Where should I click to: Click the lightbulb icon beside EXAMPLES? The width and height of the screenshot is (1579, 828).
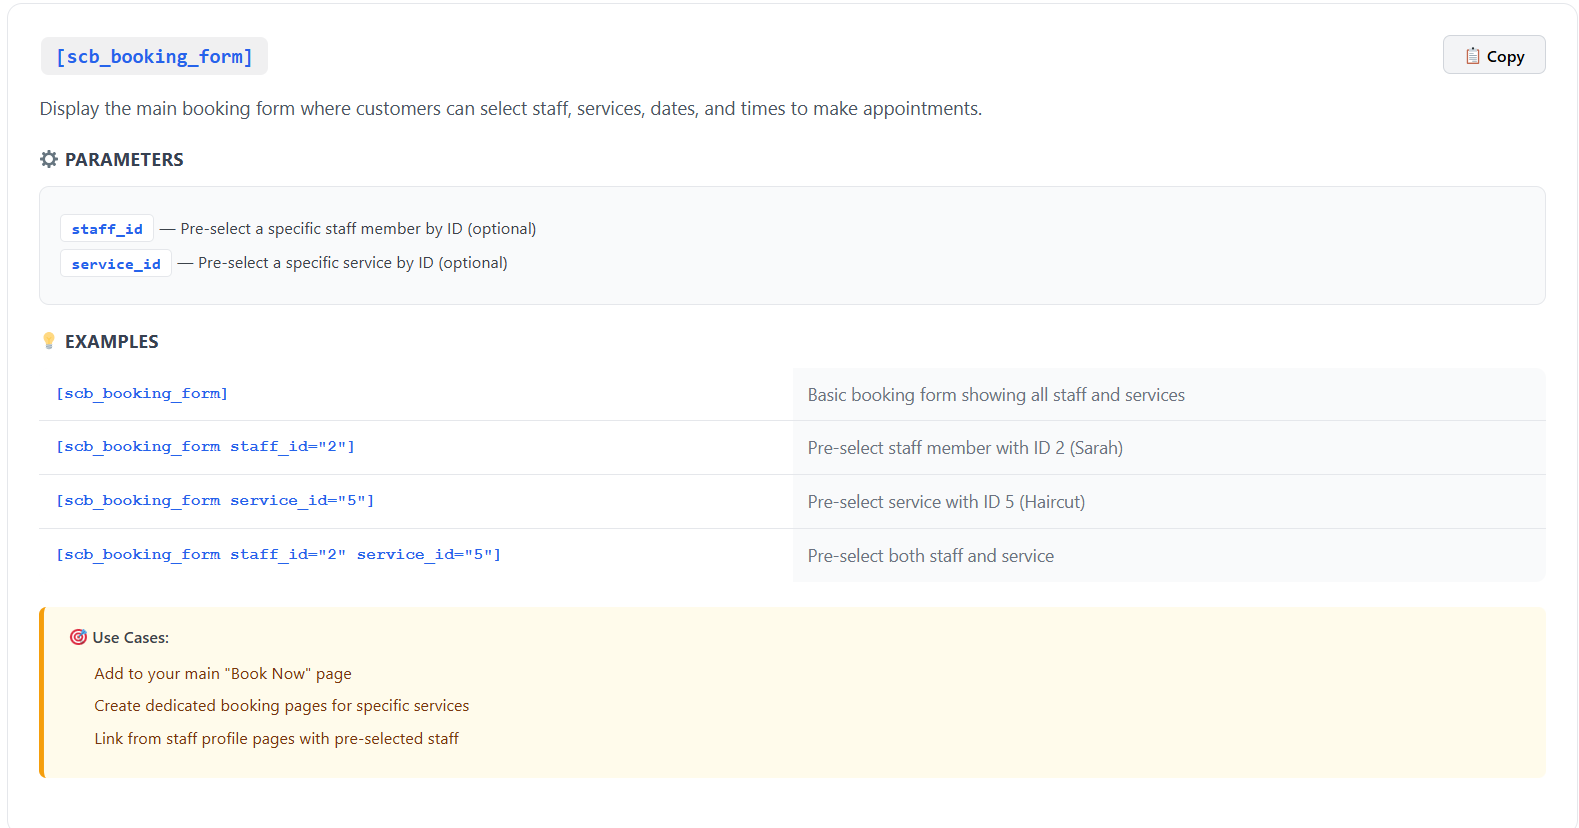pos(49,341)
